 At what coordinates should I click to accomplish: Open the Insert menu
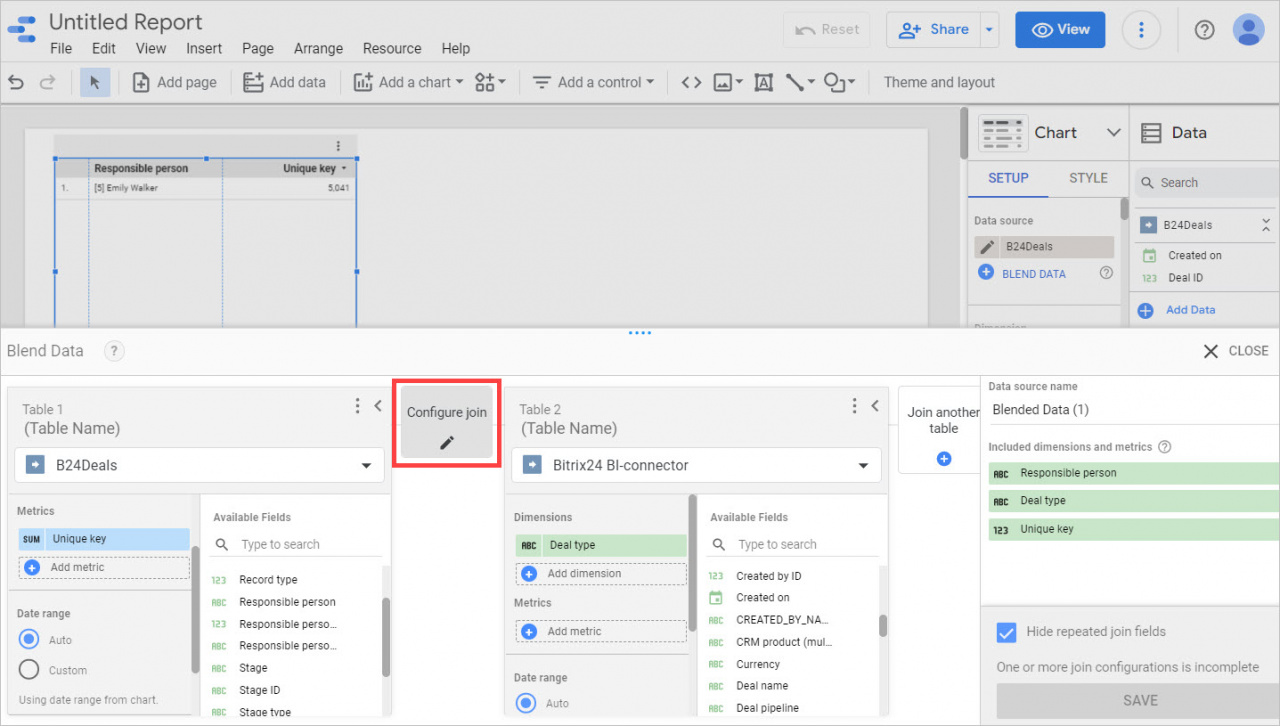pos(204,48)
